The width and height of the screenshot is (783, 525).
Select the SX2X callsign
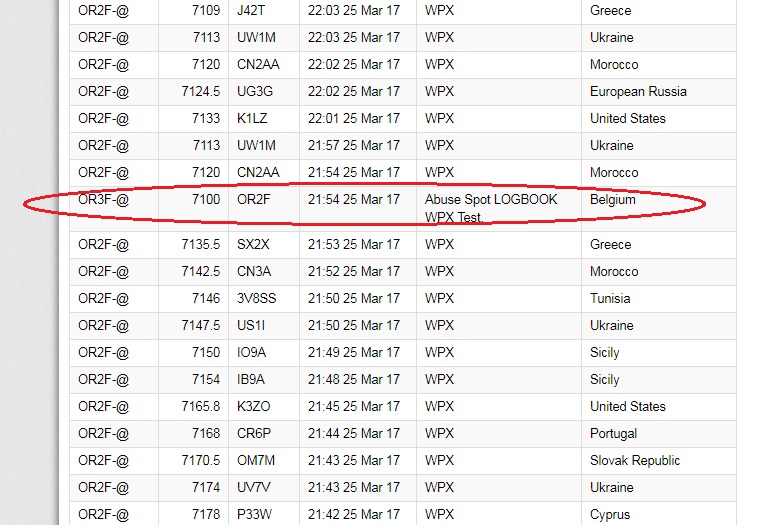pyautogui.click(x=252, y=244)
